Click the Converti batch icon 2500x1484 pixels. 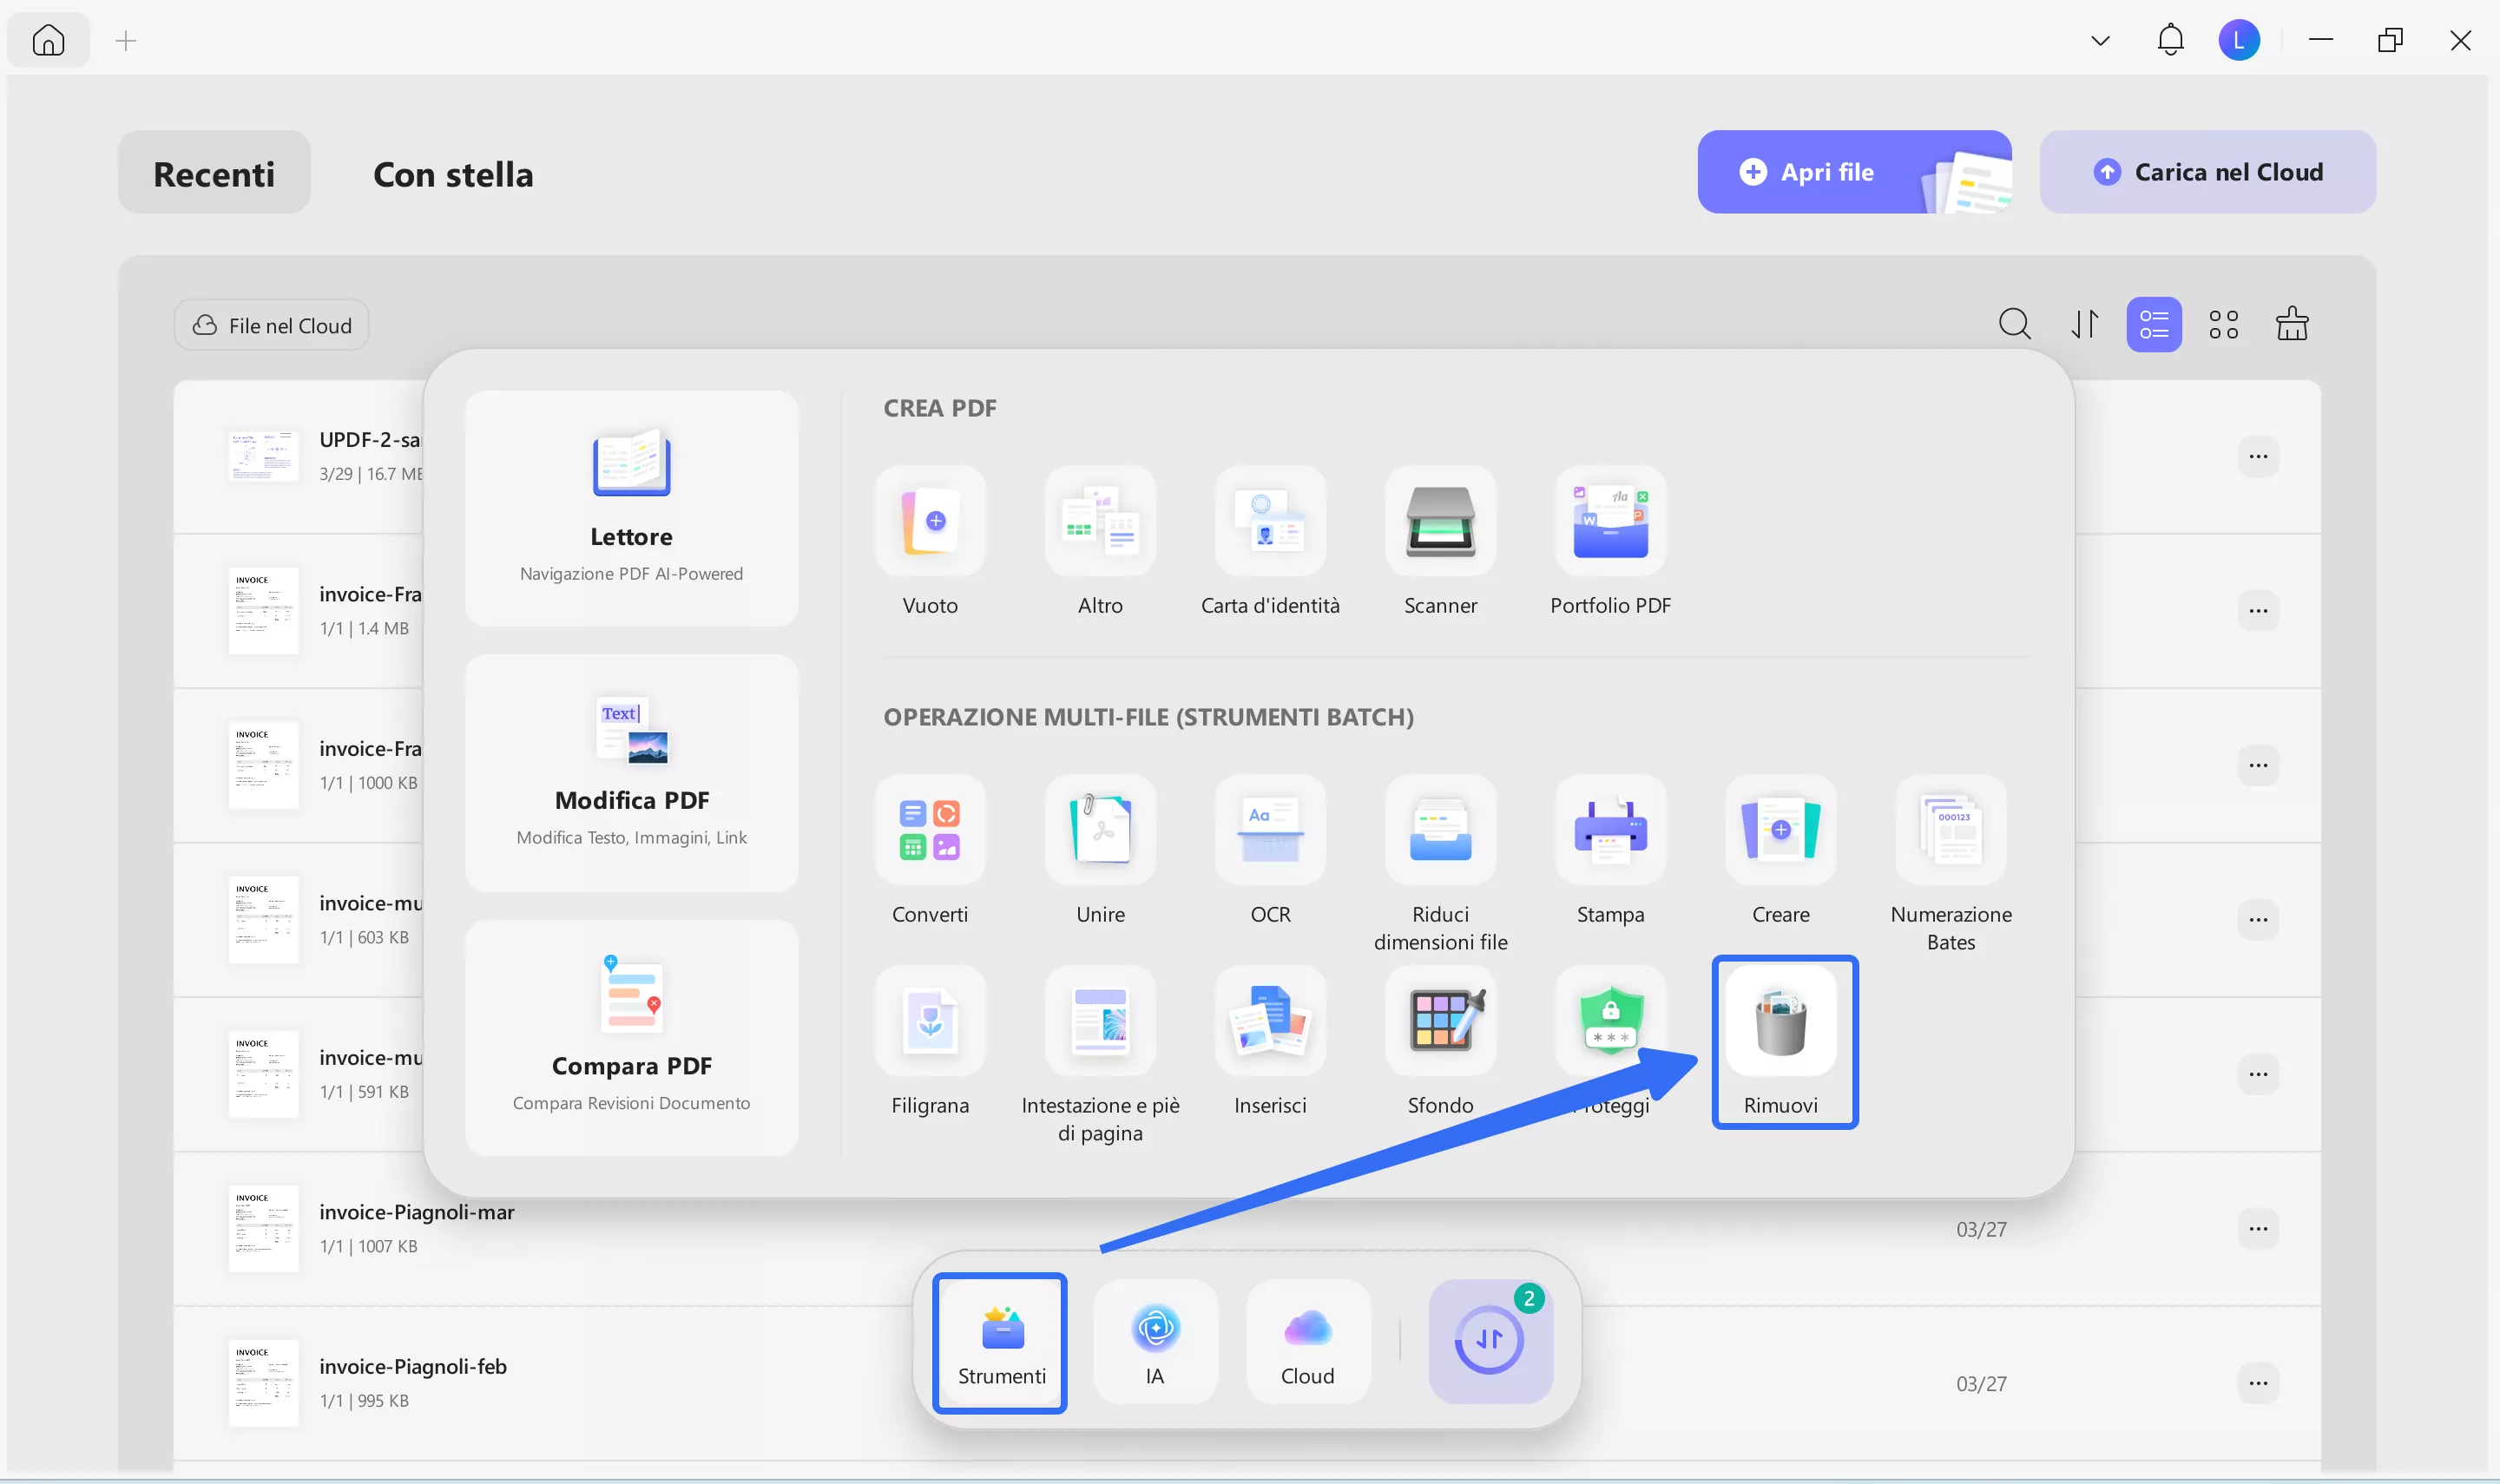(x=930, y=830)
